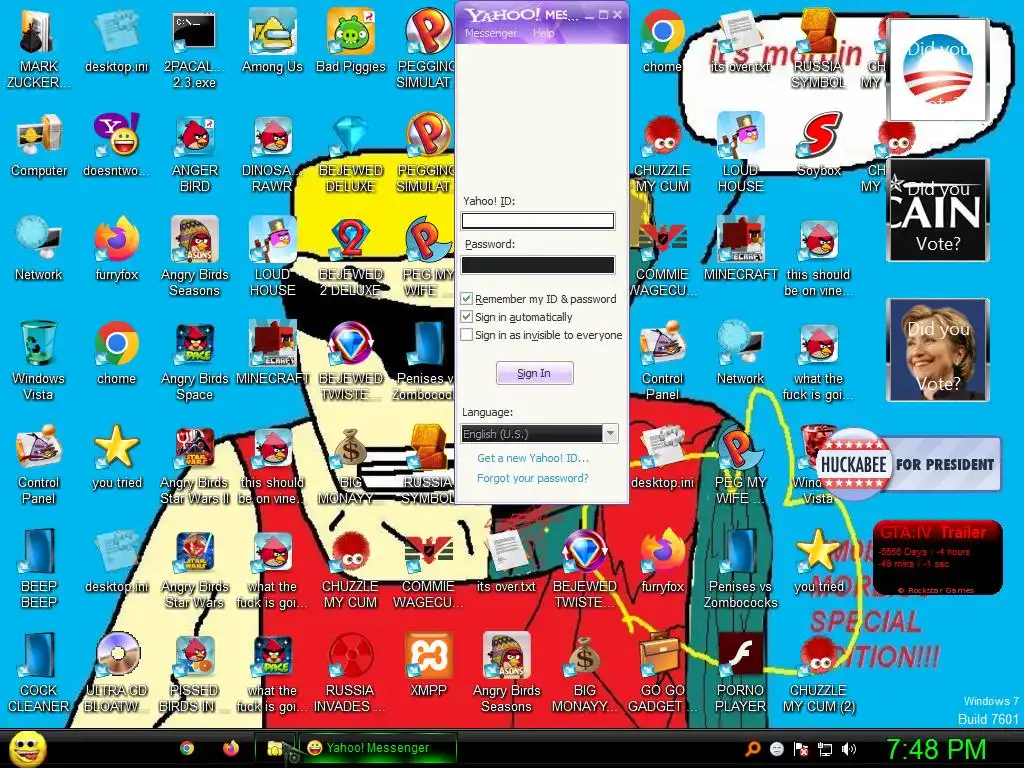Screen dimensions: 1024x768
Task: Minimize the Yahoo! Messenger window
Action: coord(589,15)
